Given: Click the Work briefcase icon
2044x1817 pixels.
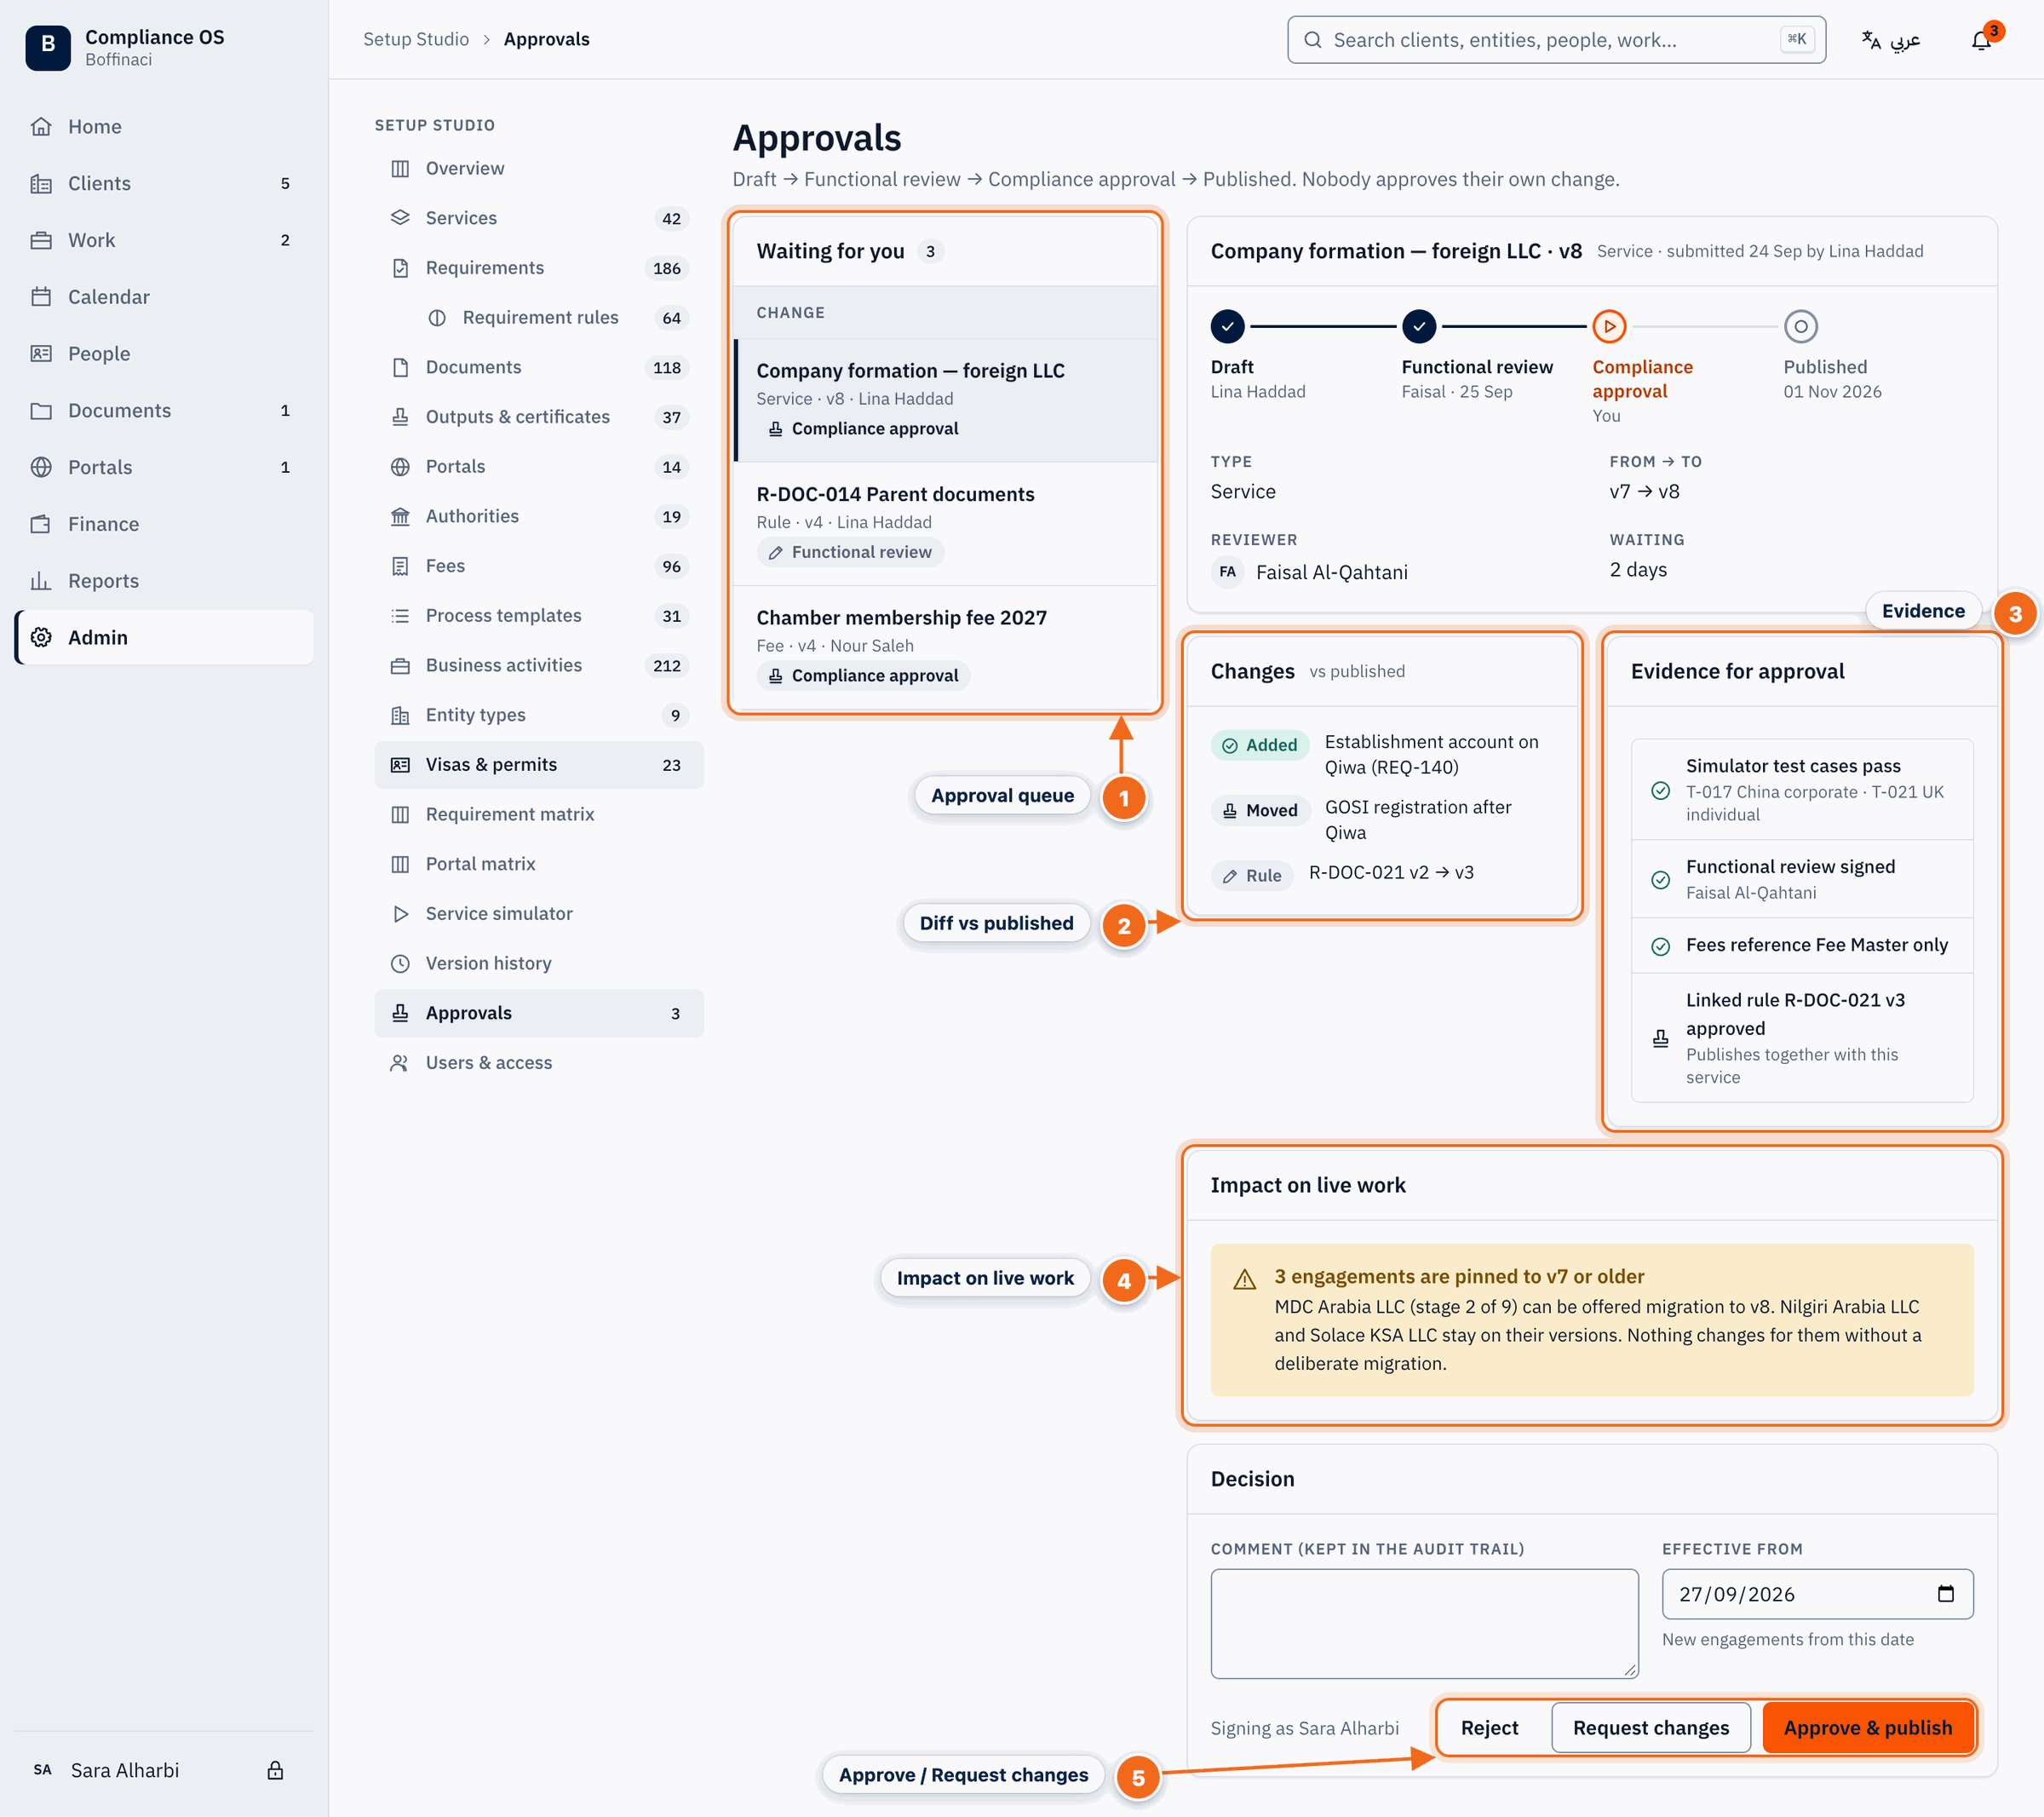Looking at the screenshot, I should pyautogui.click(x=41, y=240).
